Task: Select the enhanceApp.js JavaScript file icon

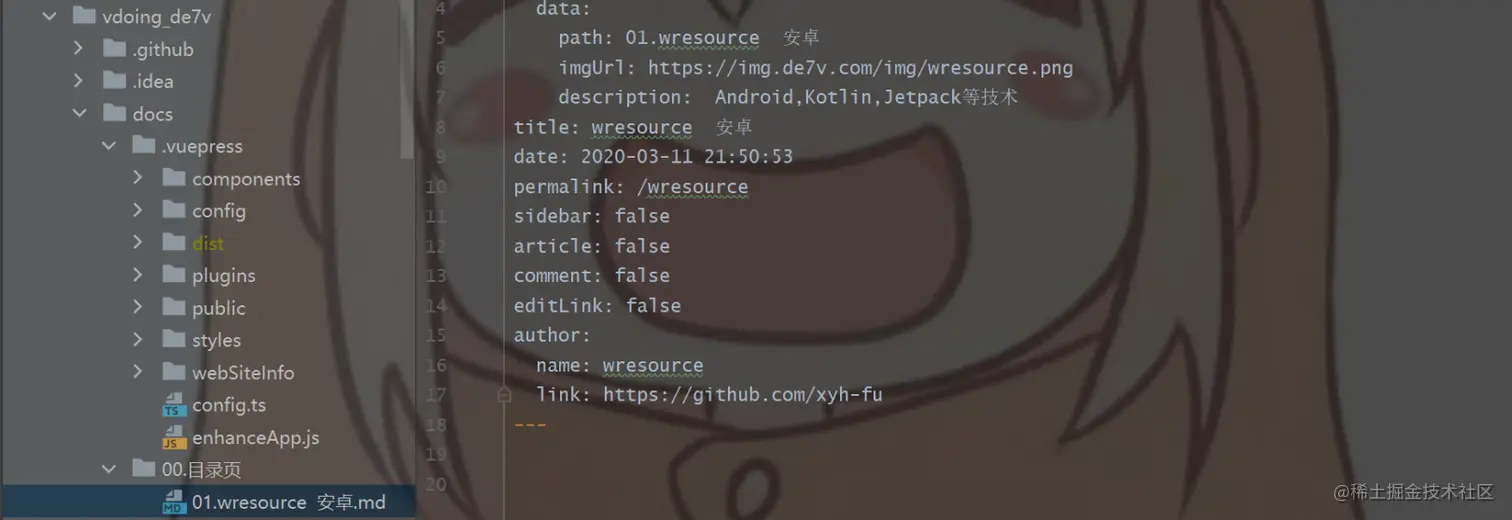Action: [174, 437]
